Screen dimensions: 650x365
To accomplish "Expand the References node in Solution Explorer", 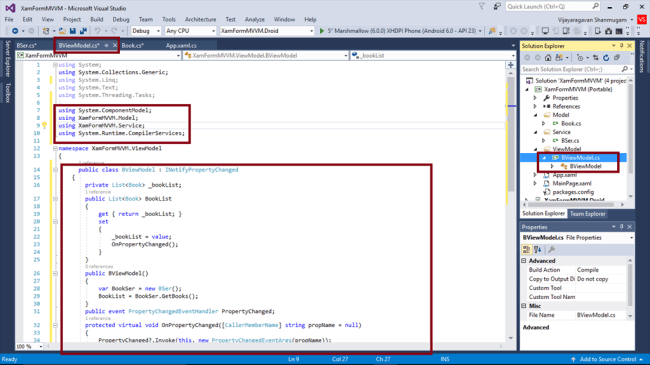I will coord(535,107).
